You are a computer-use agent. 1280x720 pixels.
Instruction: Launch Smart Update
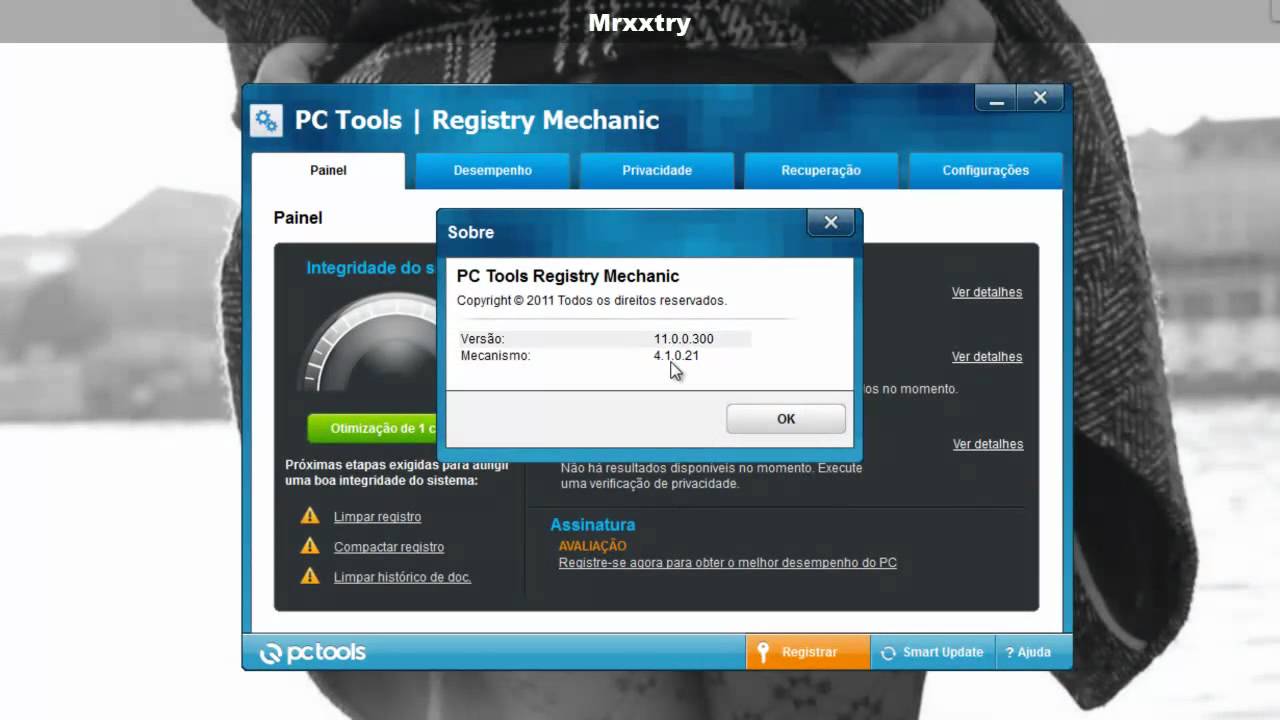[x=932, y=652]
